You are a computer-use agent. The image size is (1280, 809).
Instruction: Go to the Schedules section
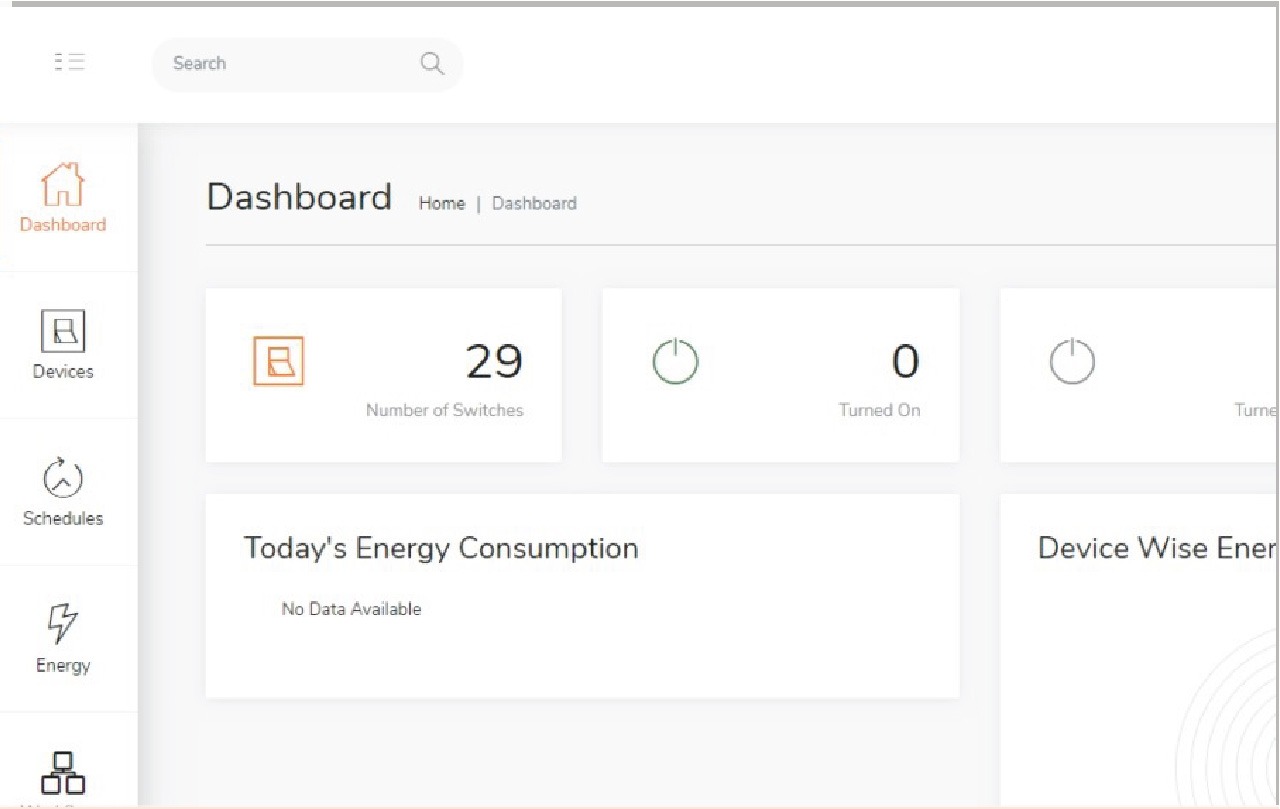pos(63,492)
